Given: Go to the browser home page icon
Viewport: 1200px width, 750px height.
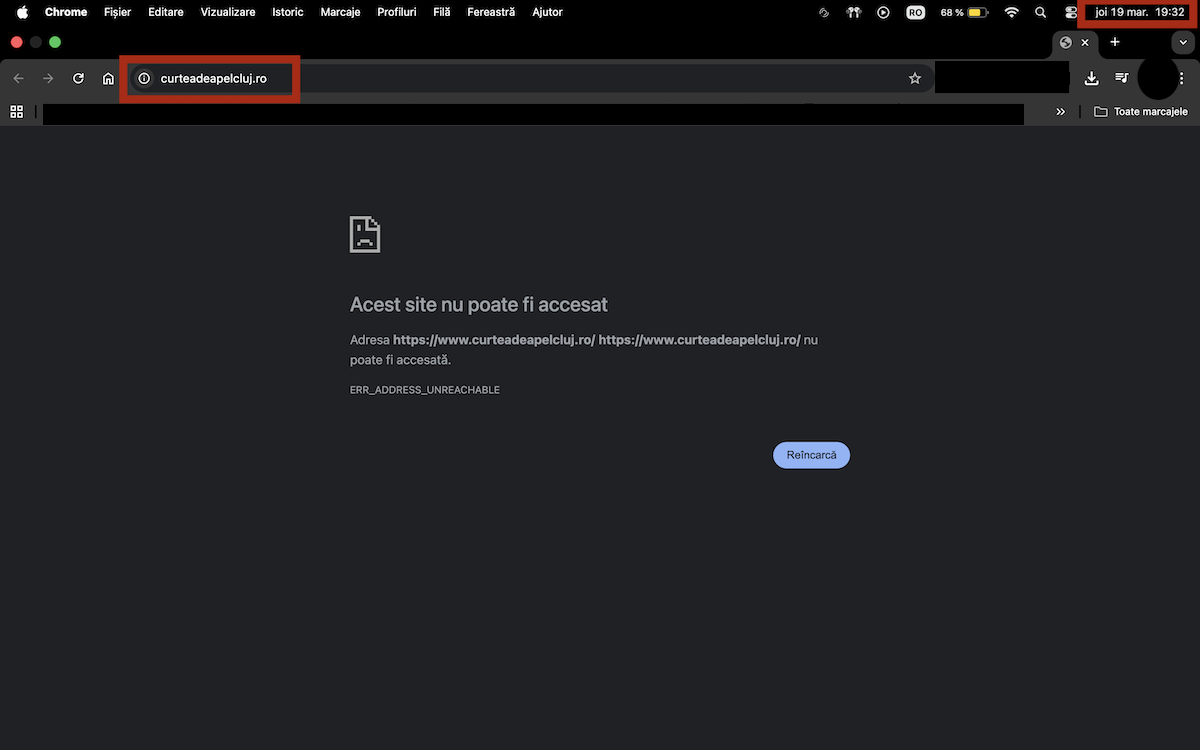Looking at the screenshot, I should 108,78.
